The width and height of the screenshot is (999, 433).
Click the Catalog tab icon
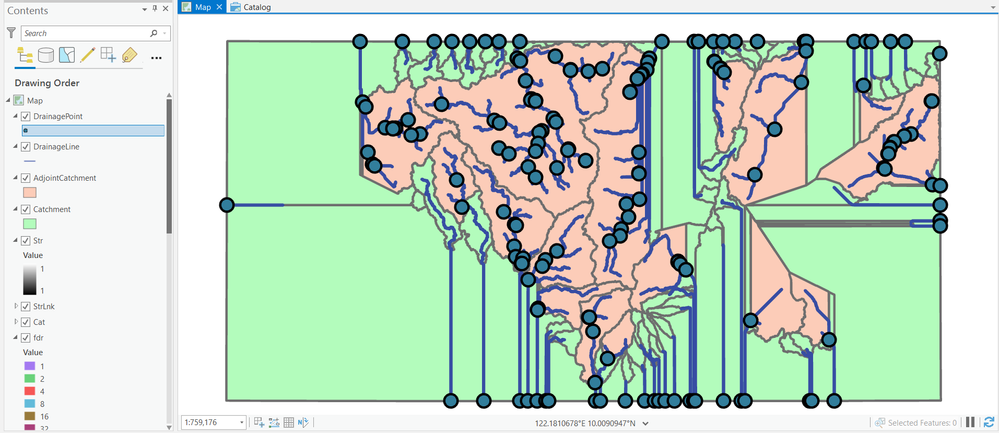point(236,7)
